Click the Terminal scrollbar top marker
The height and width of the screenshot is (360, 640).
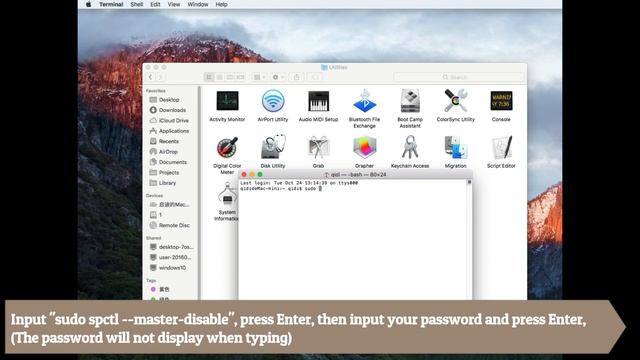(x=469, y=182)
